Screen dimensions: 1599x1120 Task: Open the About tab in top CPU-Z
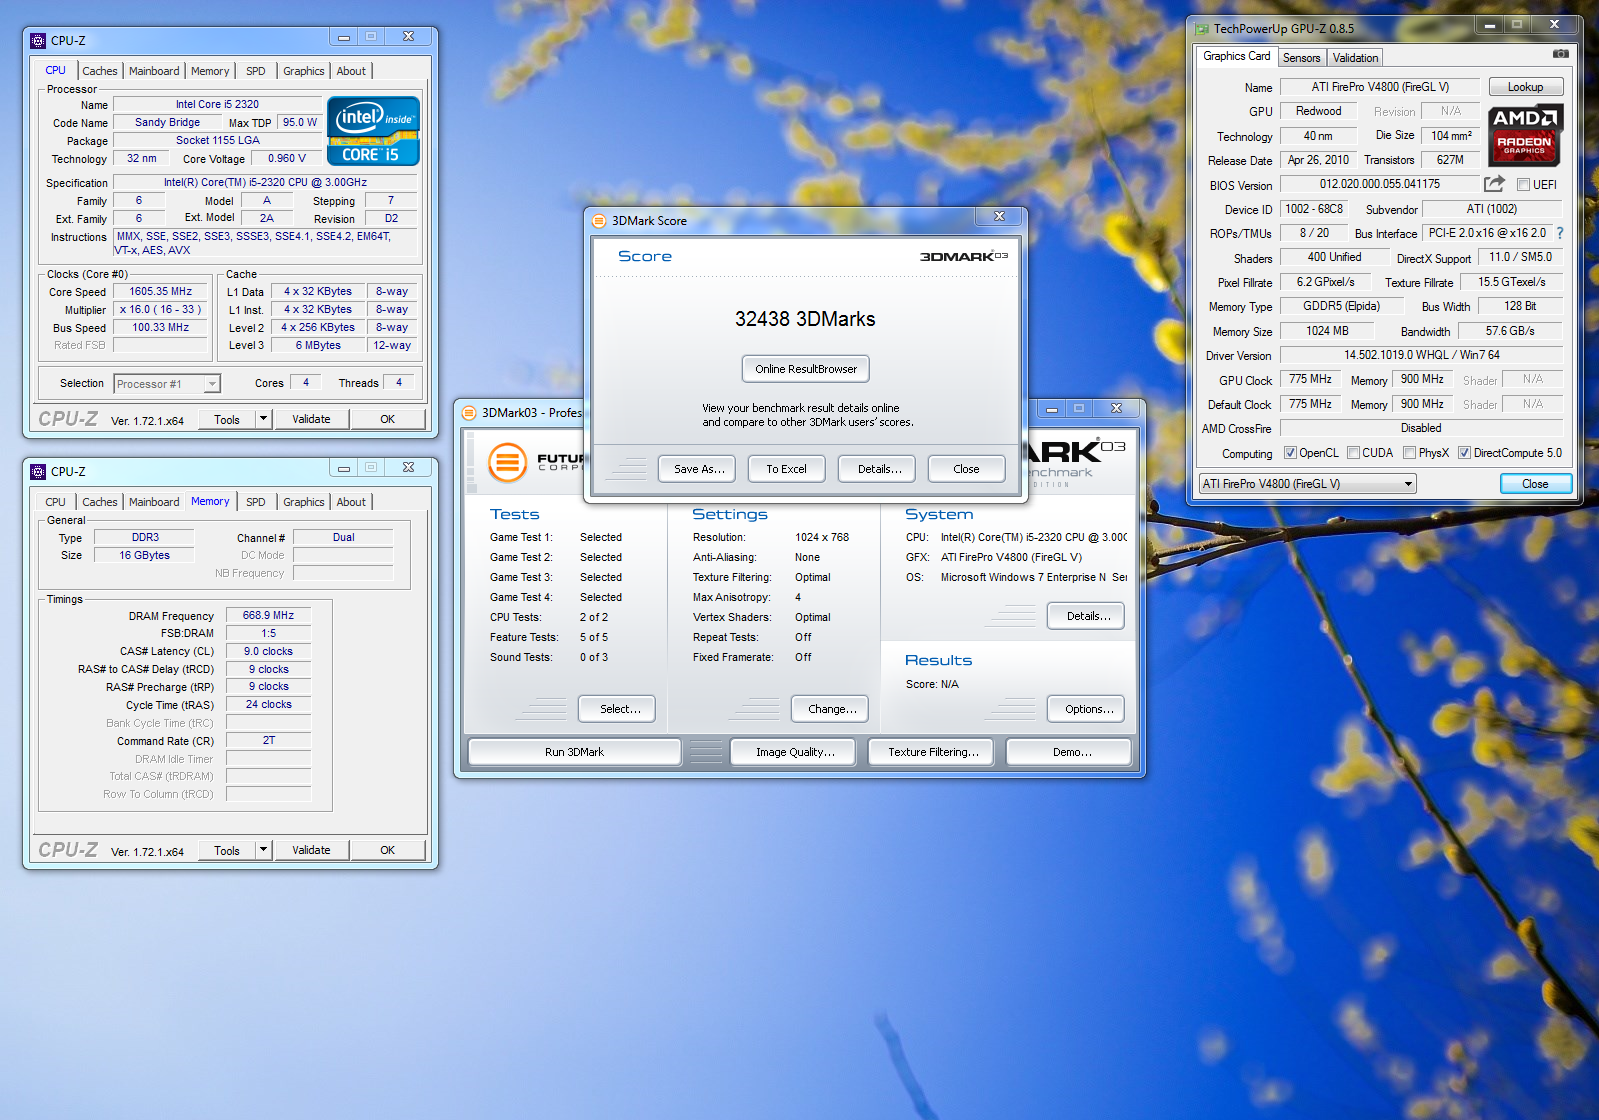click(351, 71)
